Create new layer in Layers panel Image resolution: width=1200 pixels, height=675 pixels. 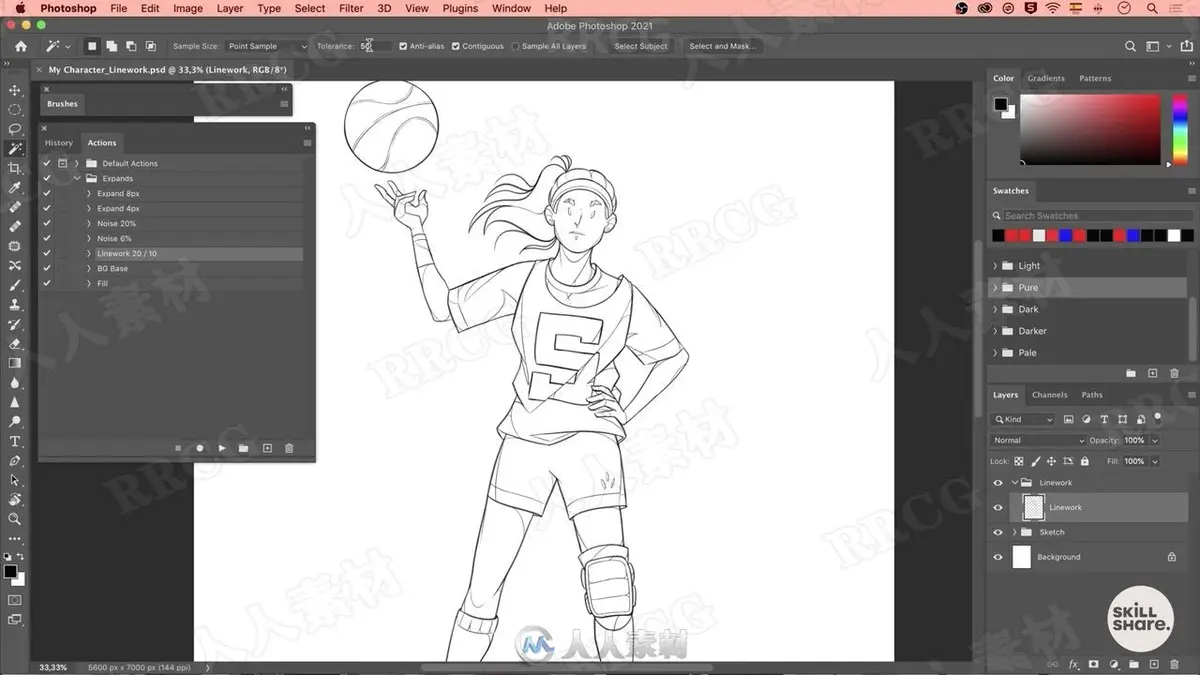[1154, 663]
